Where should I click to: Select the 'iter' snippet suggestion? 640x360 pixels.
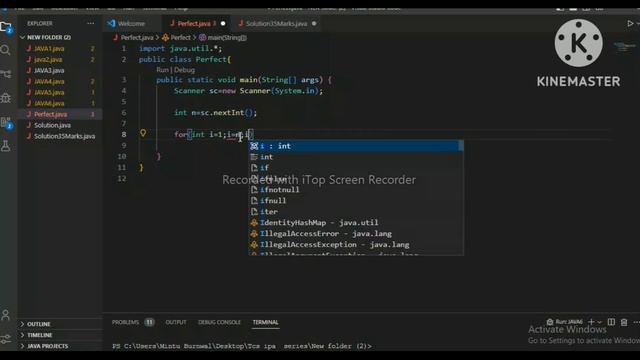(354, 212)
